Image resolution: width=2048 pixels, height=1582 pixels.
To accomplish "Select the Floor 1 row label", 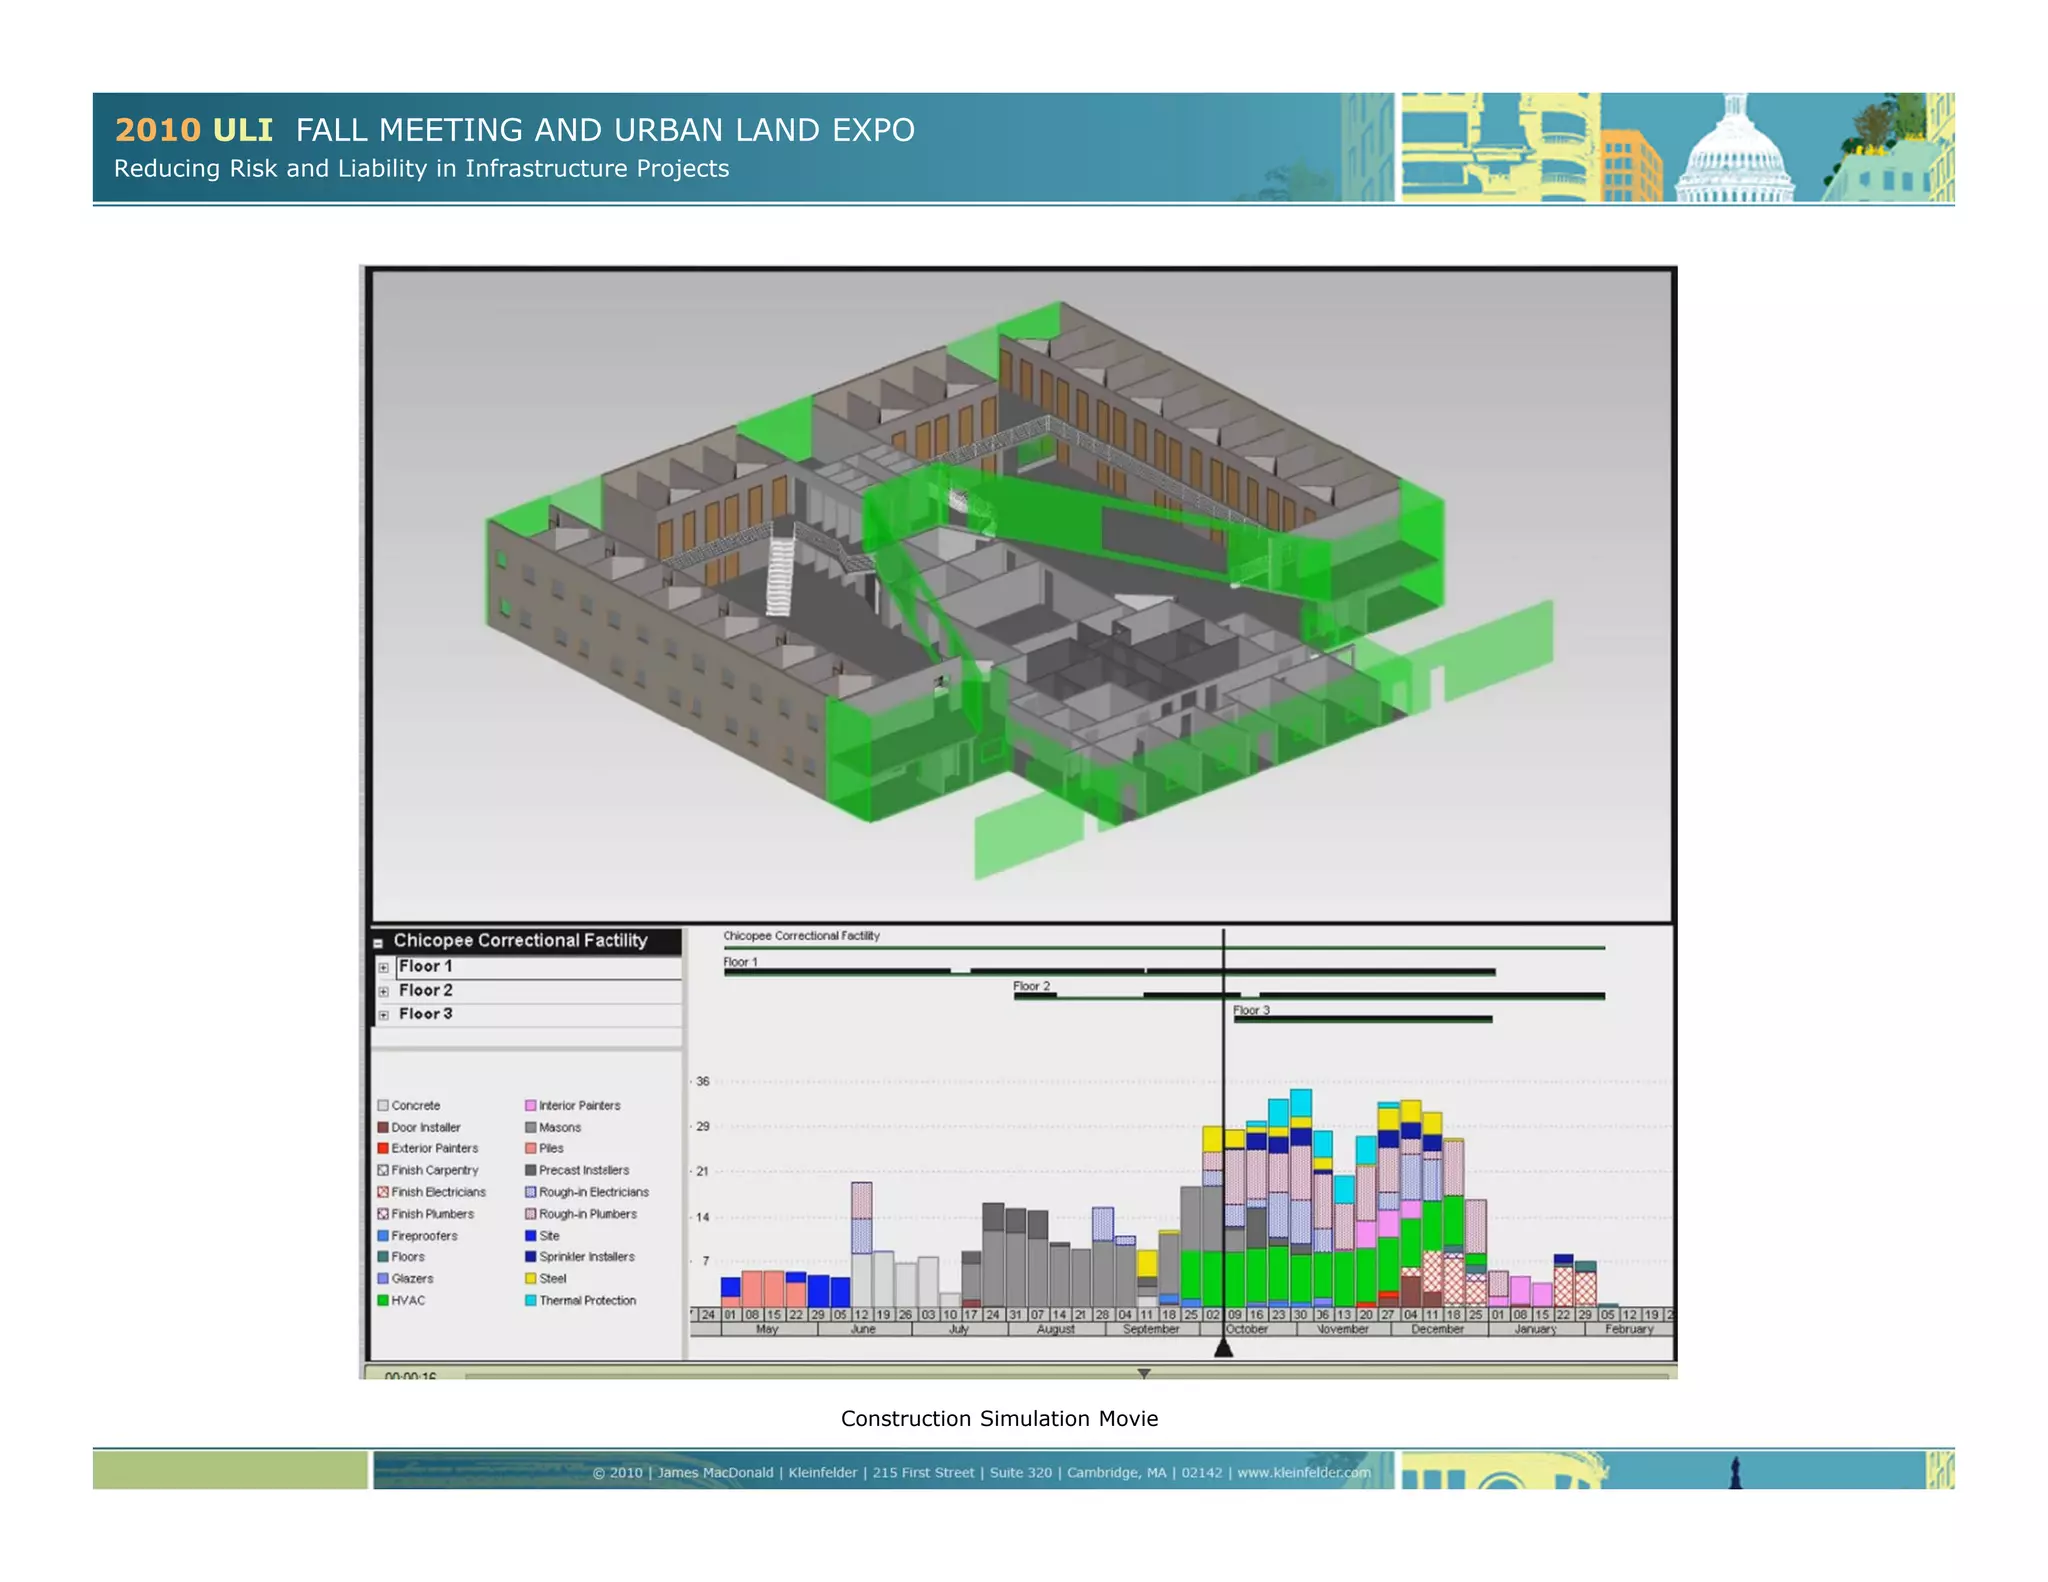I will [x=425, y=967].
